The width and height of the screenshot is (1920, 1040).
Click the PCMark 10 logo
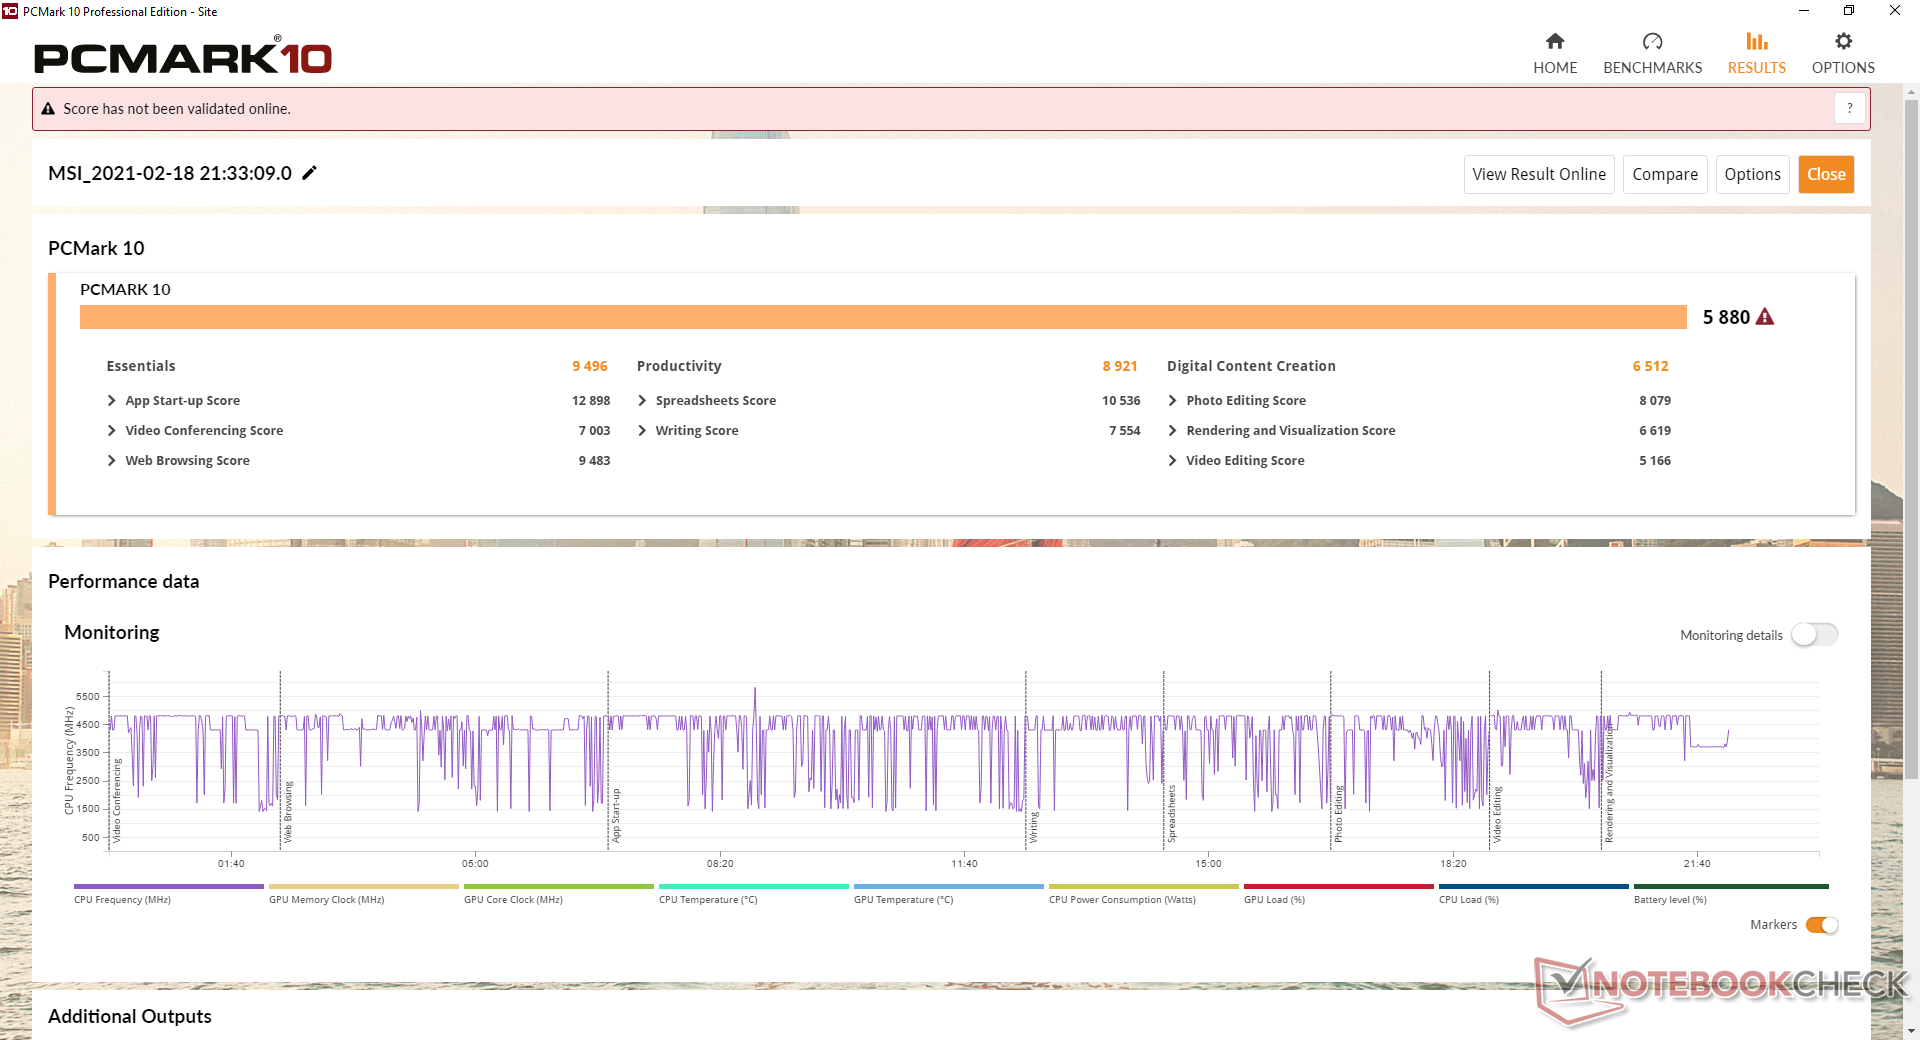(x=183, y=57)
